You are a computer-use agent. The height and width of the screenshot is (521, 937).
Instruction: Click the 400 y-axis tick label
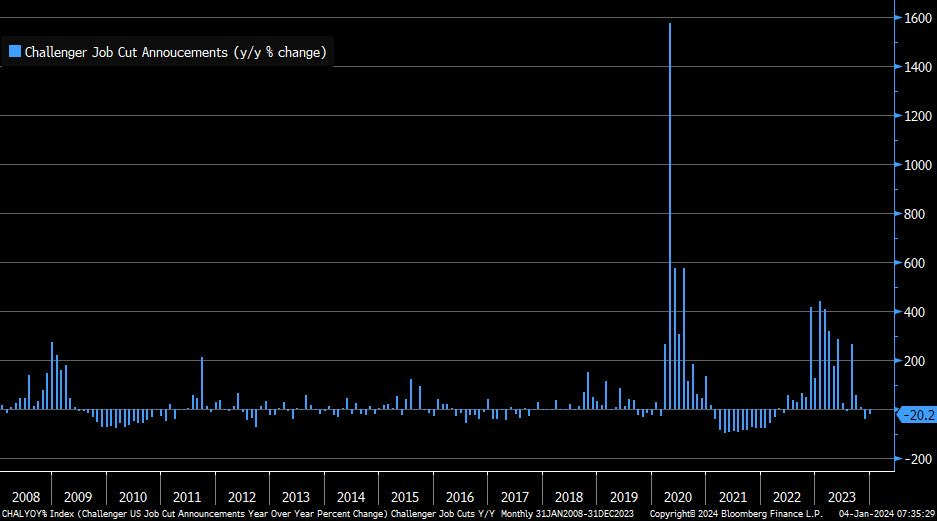click(917, 312)
